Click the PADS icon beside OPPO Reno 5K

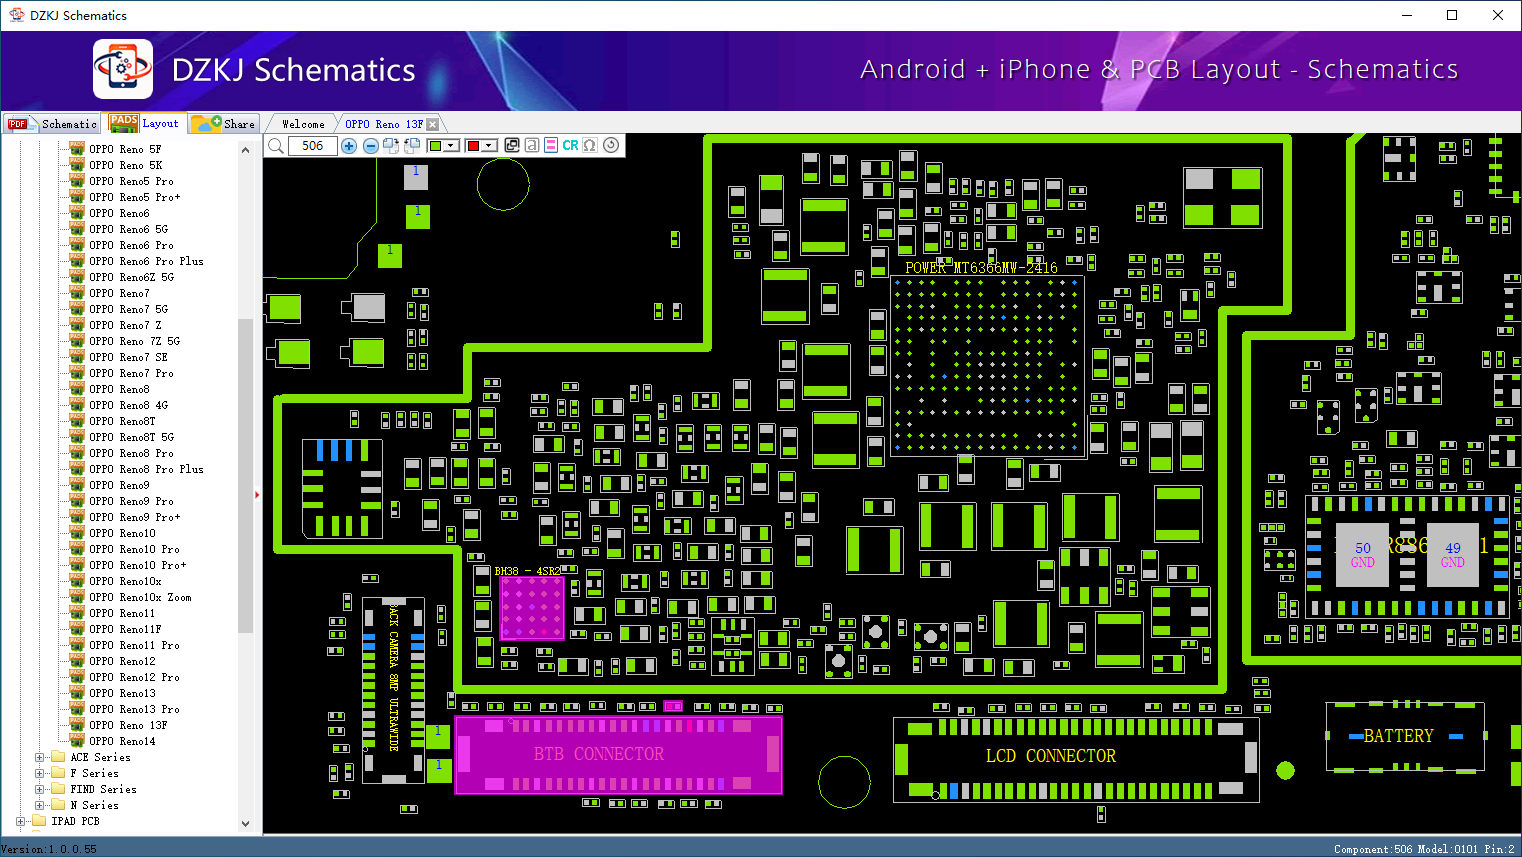click(77, 165)
